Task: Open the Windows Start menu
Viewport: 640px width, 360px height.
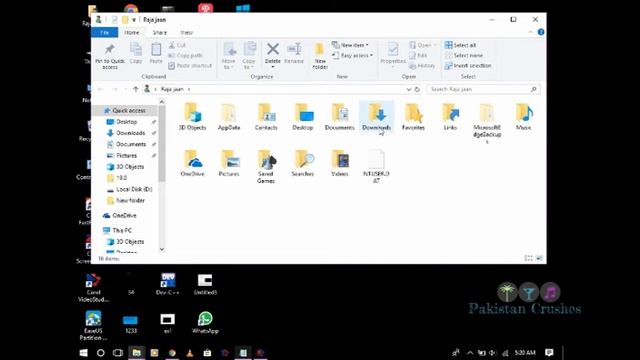Action: 83,353
